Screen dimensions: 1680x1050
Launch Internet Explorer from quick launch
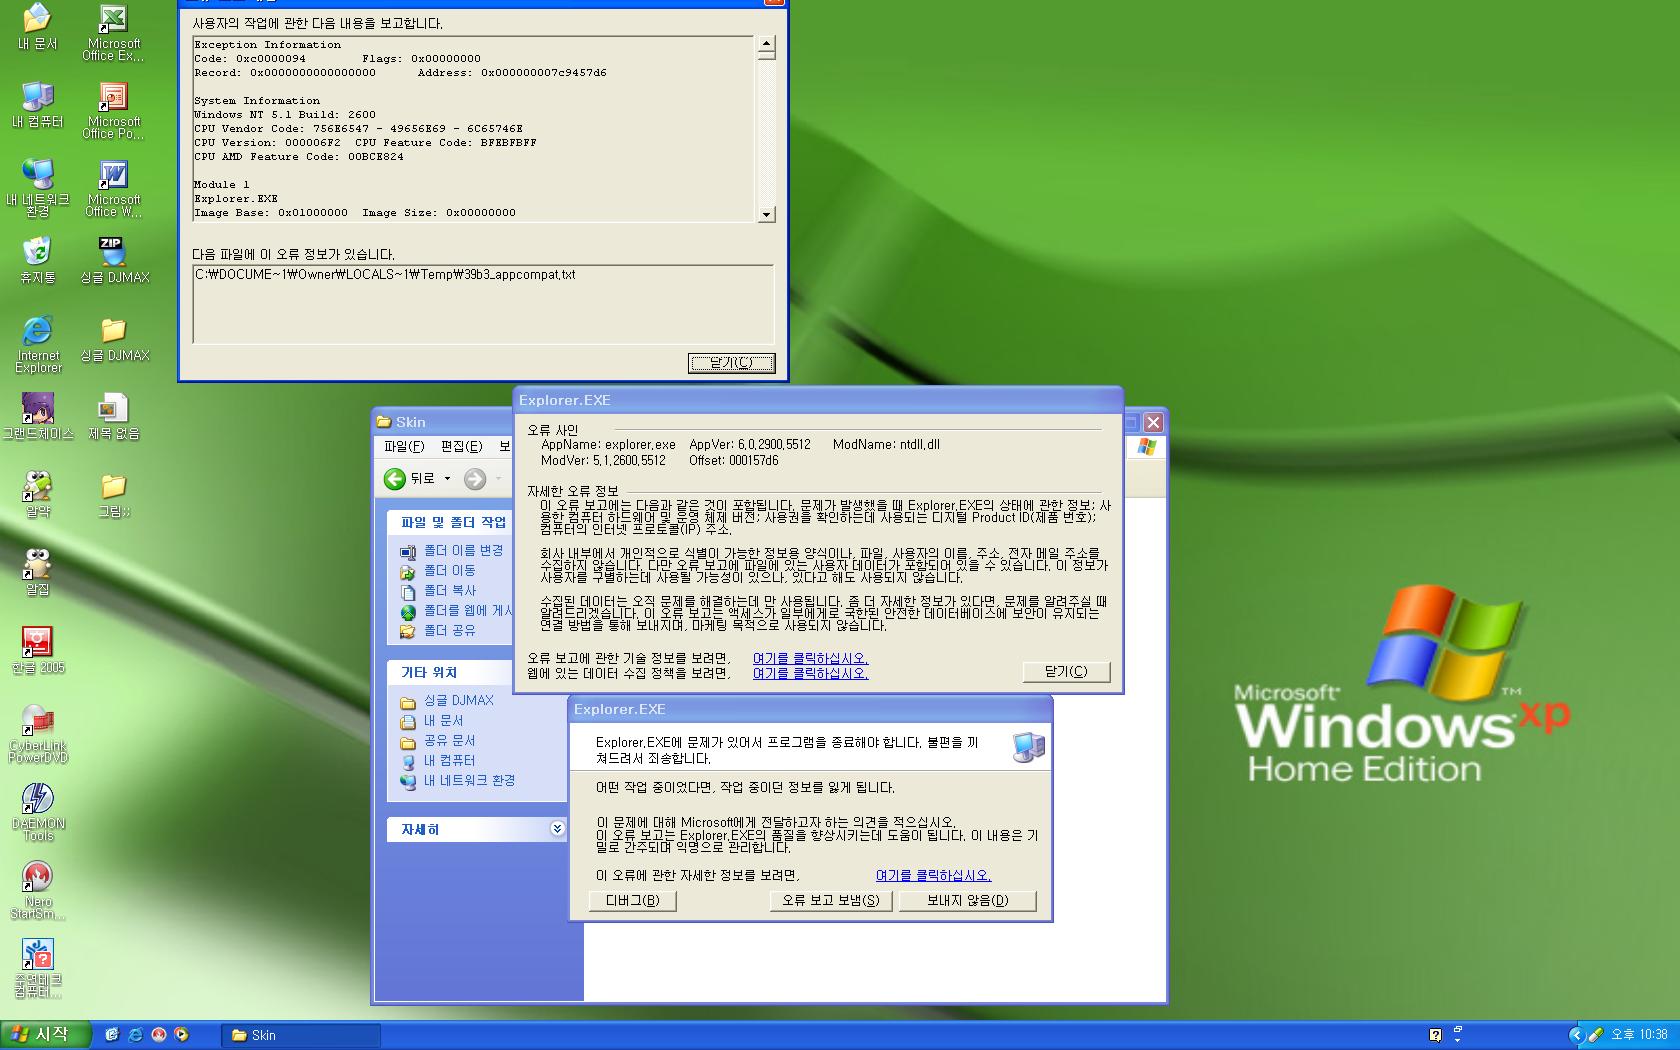[x=135, y=1035]
